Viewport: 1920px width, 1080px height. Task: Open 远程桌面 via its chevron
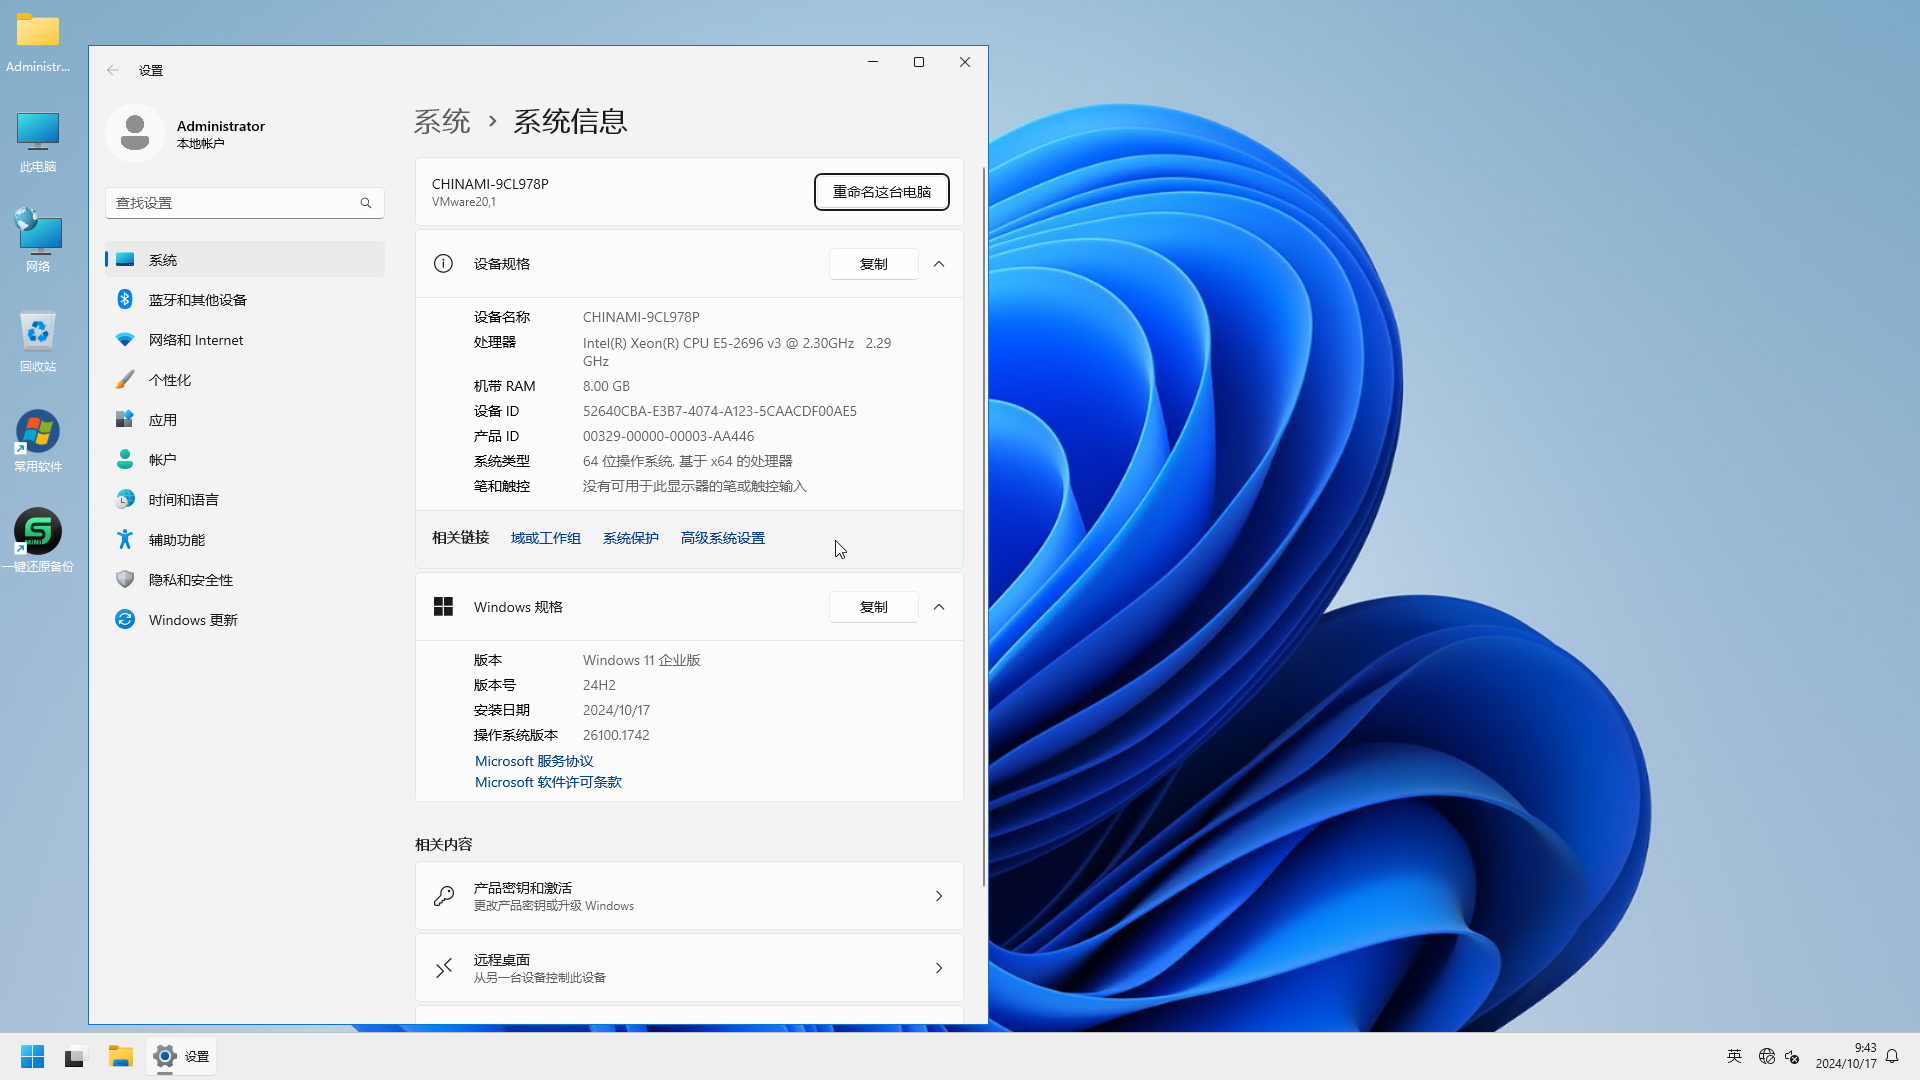(939, 968)
